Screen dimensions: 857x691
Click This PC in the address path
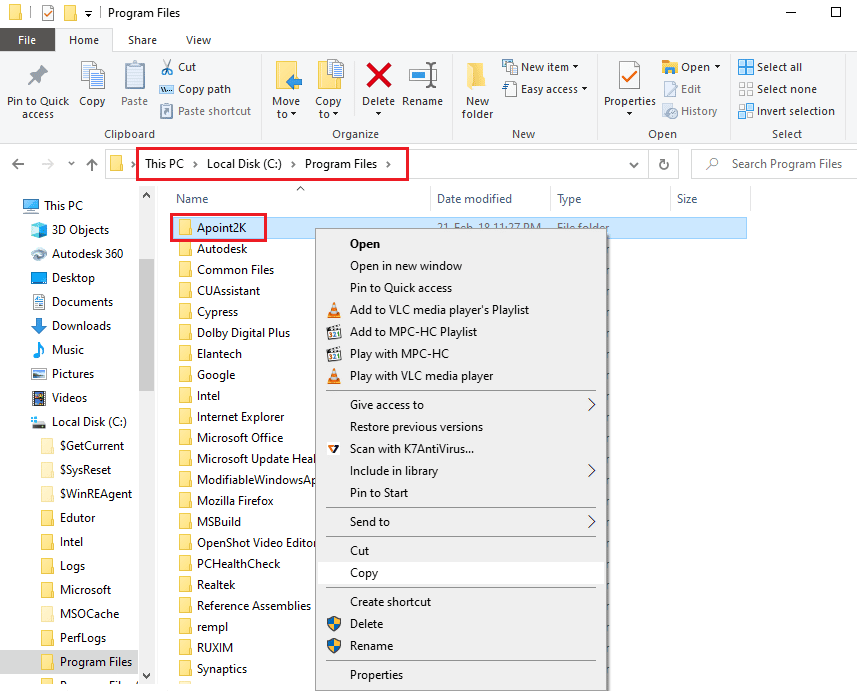click(164, 164)
